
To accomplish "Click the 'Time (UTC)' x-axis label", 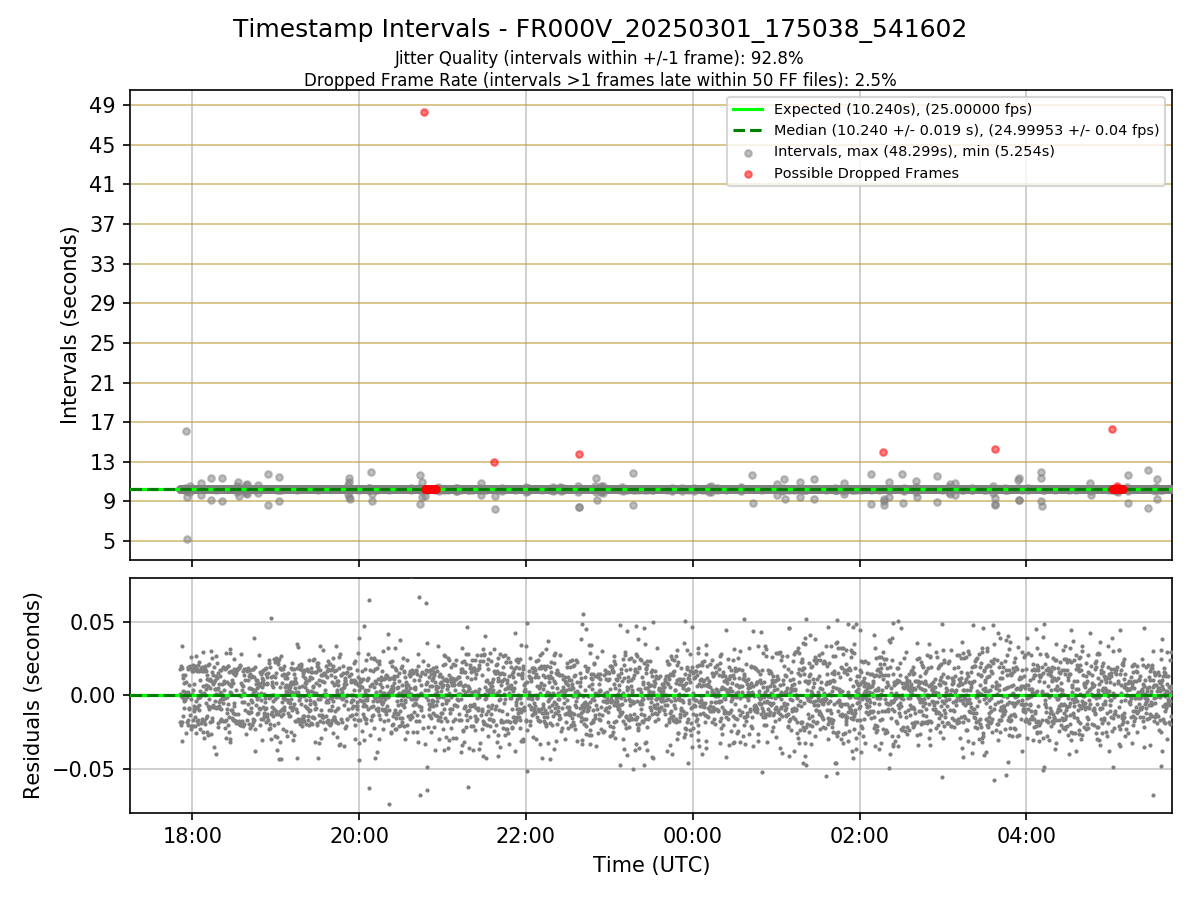I will point(651,865).
